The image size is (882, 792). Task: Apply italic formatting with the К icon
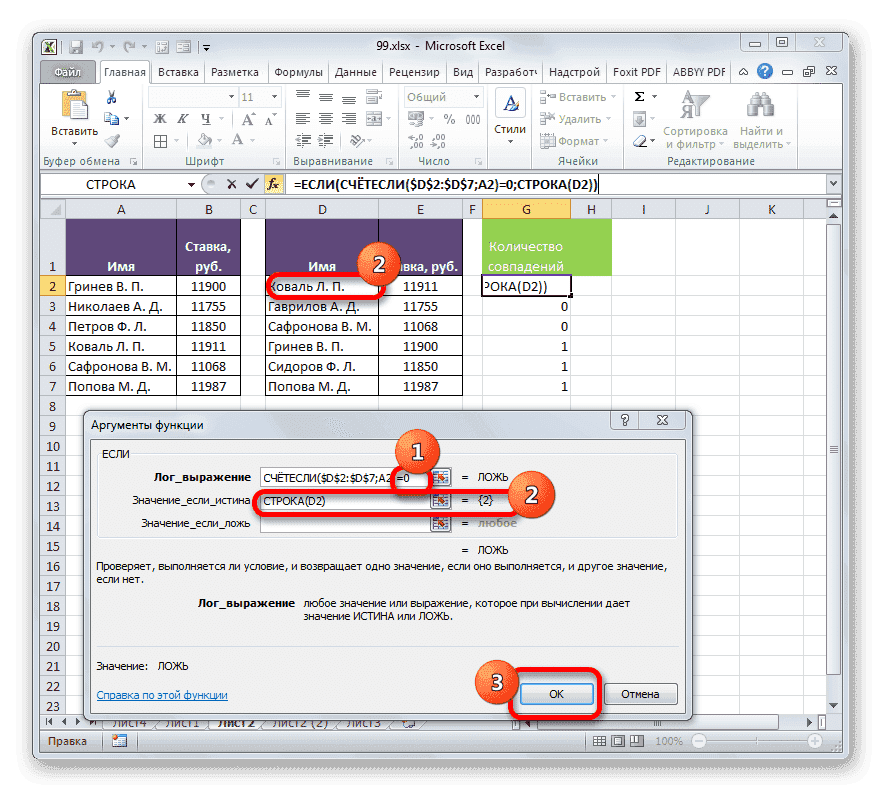(x=182, y=118)
